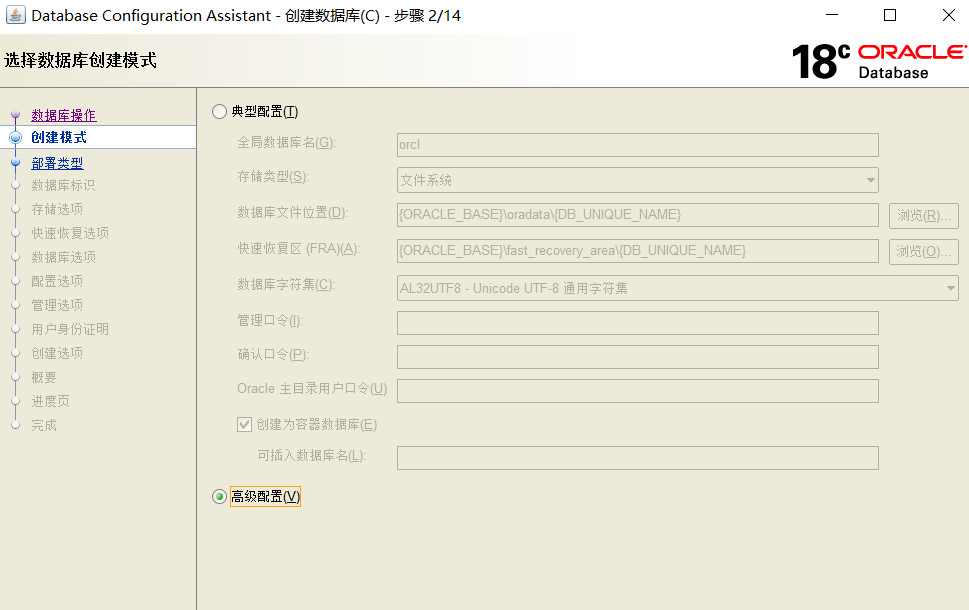Click the 创建选项 step in sidebar
The width and height of the screenshot is (969, 610).
(57, 354)
